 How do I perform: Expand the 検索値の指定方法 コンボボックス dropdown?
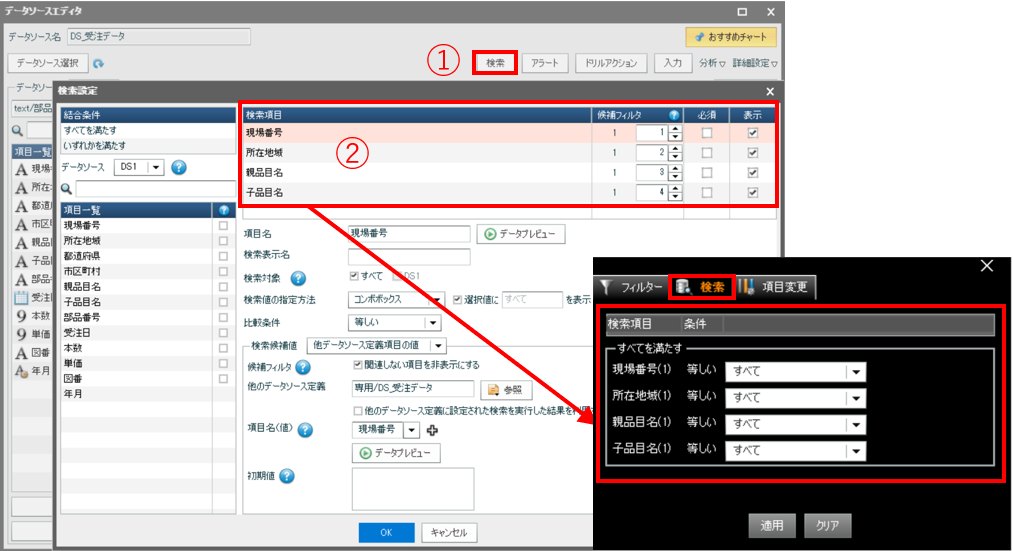436,299
